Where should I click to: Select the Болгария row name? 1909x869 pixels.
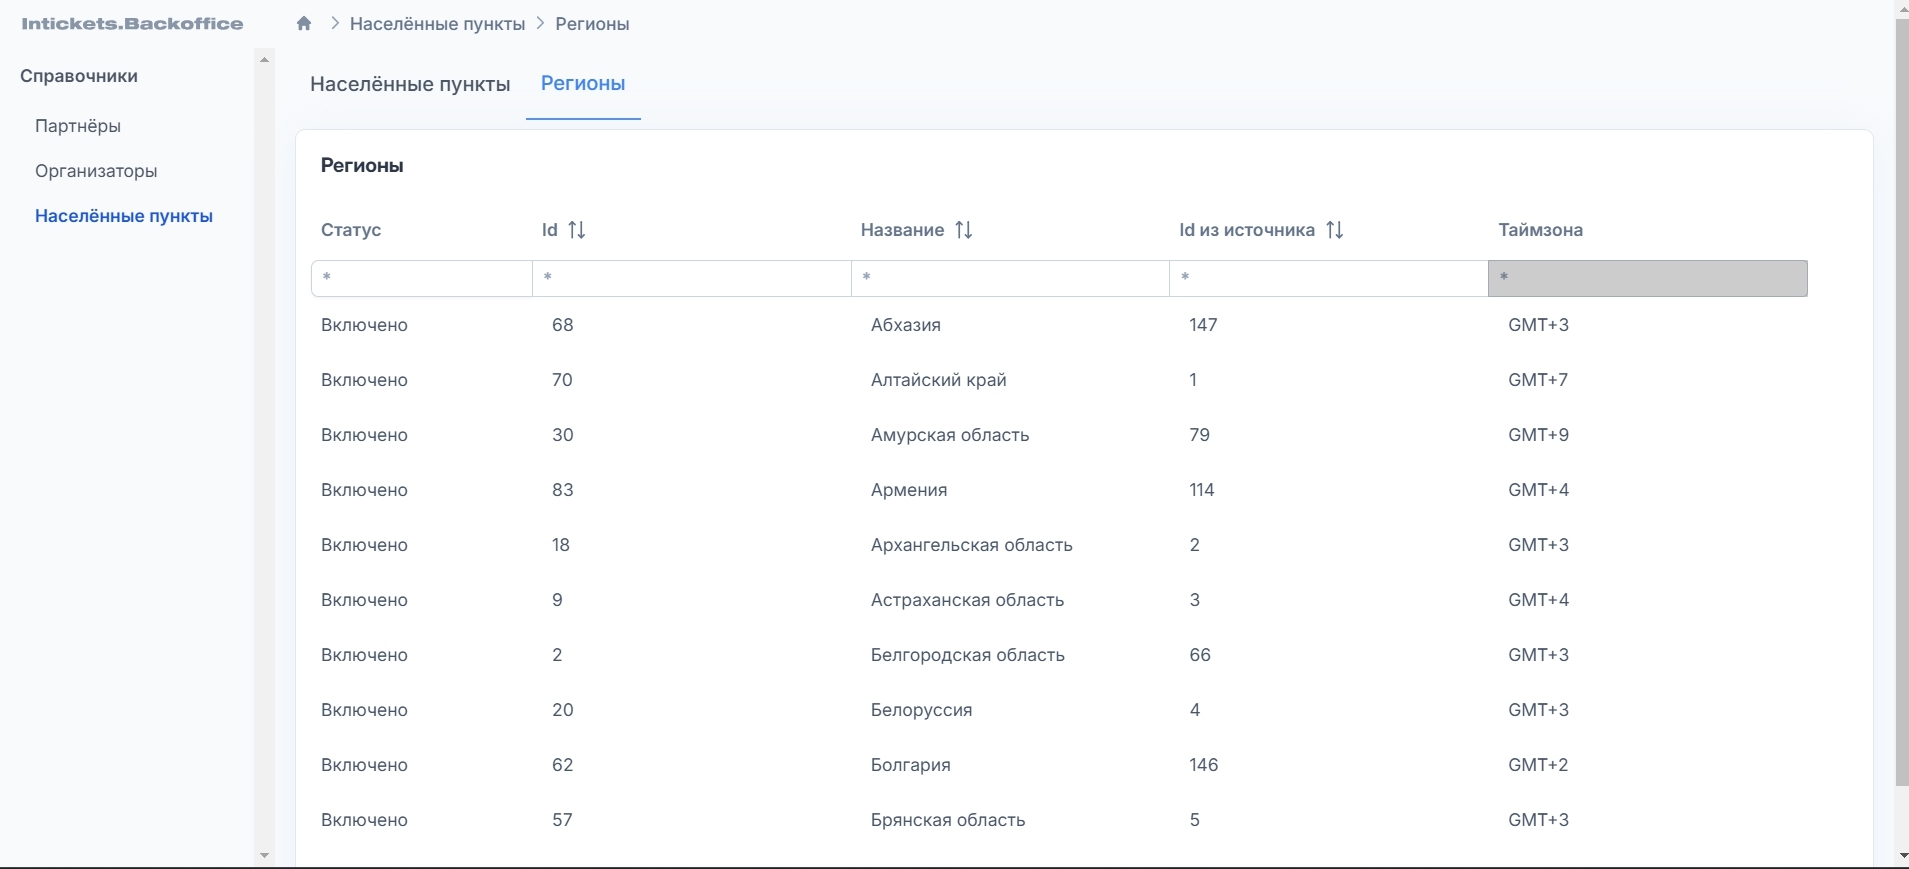(x=911, y=765)
